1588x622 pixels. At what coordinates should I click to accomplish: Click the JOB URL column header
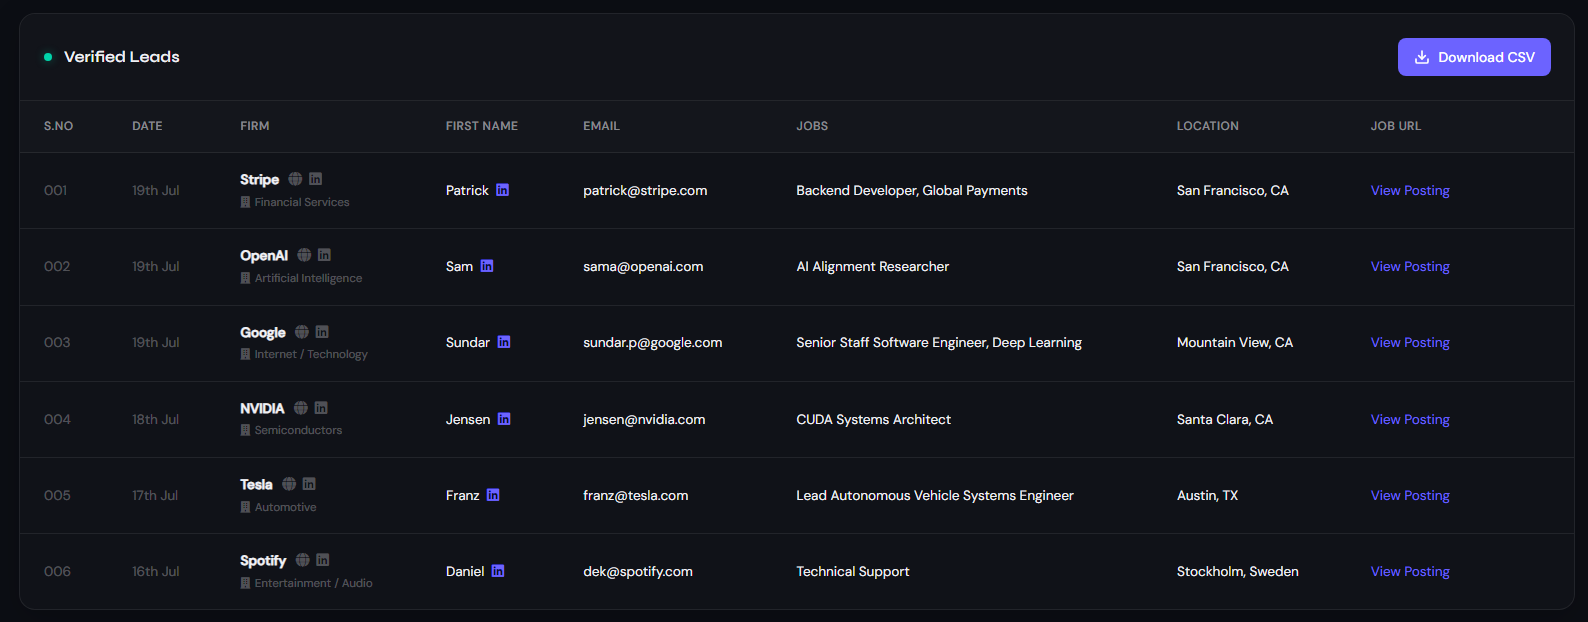tap(1396, 126)
